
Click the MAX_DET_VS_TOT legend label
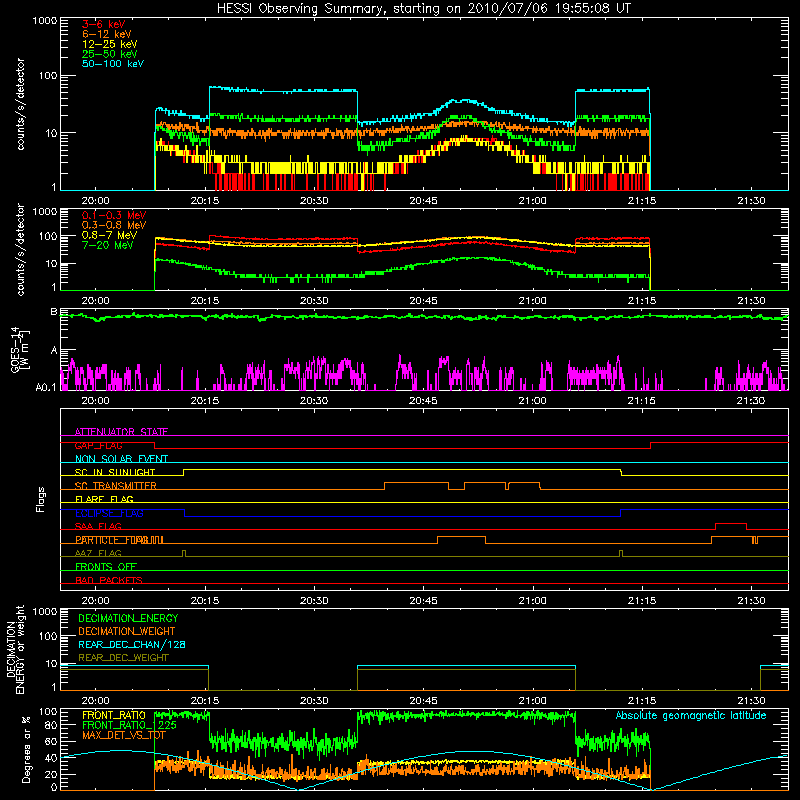tap(124, 736)
